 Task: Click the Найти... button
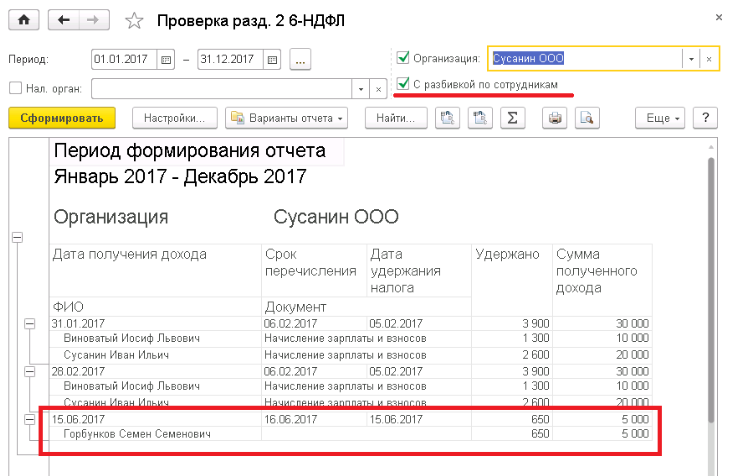point(395,118)
